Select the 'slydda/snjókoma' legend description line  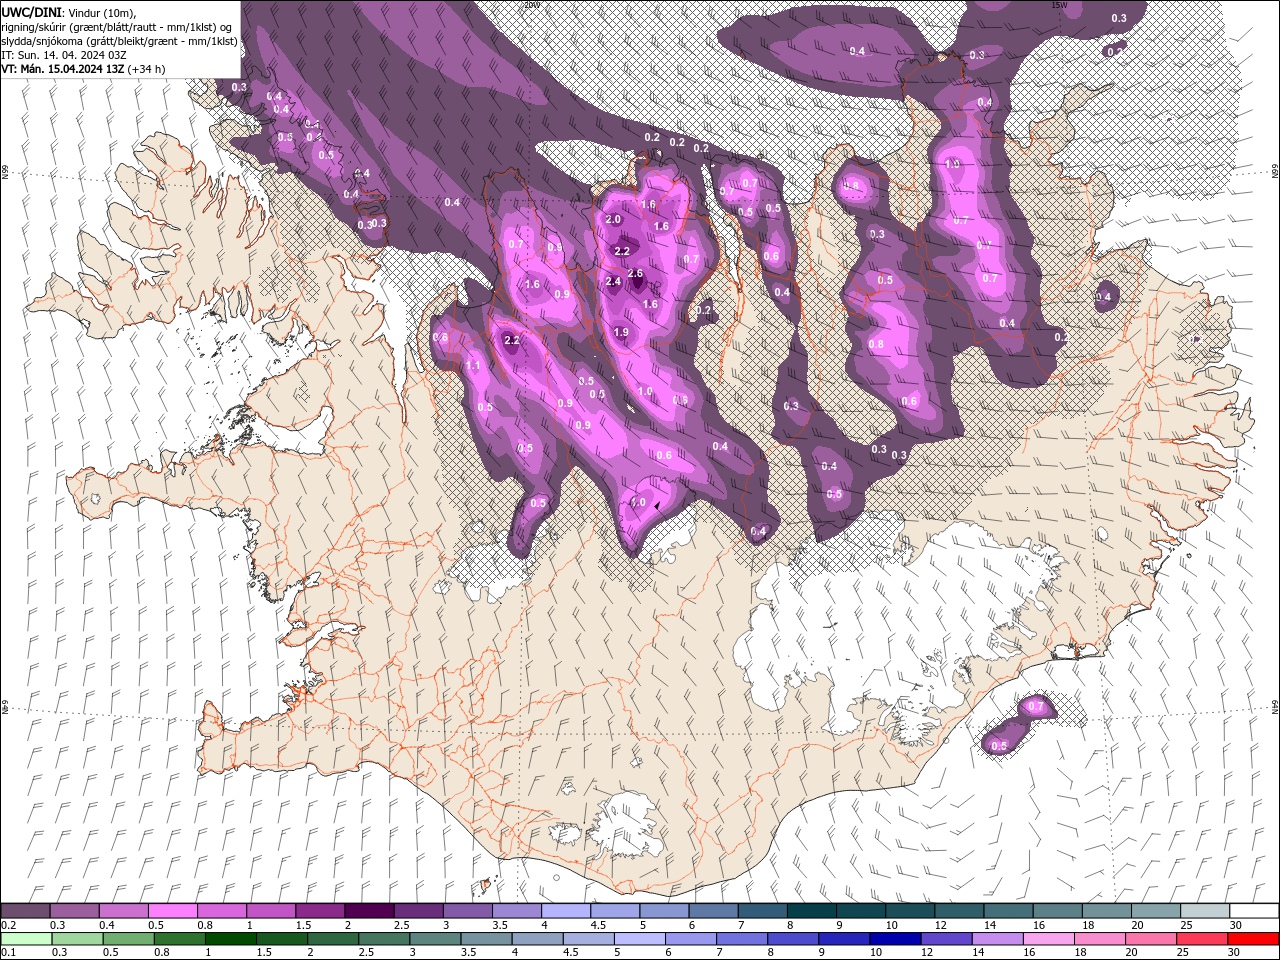(x=119, y=41)
